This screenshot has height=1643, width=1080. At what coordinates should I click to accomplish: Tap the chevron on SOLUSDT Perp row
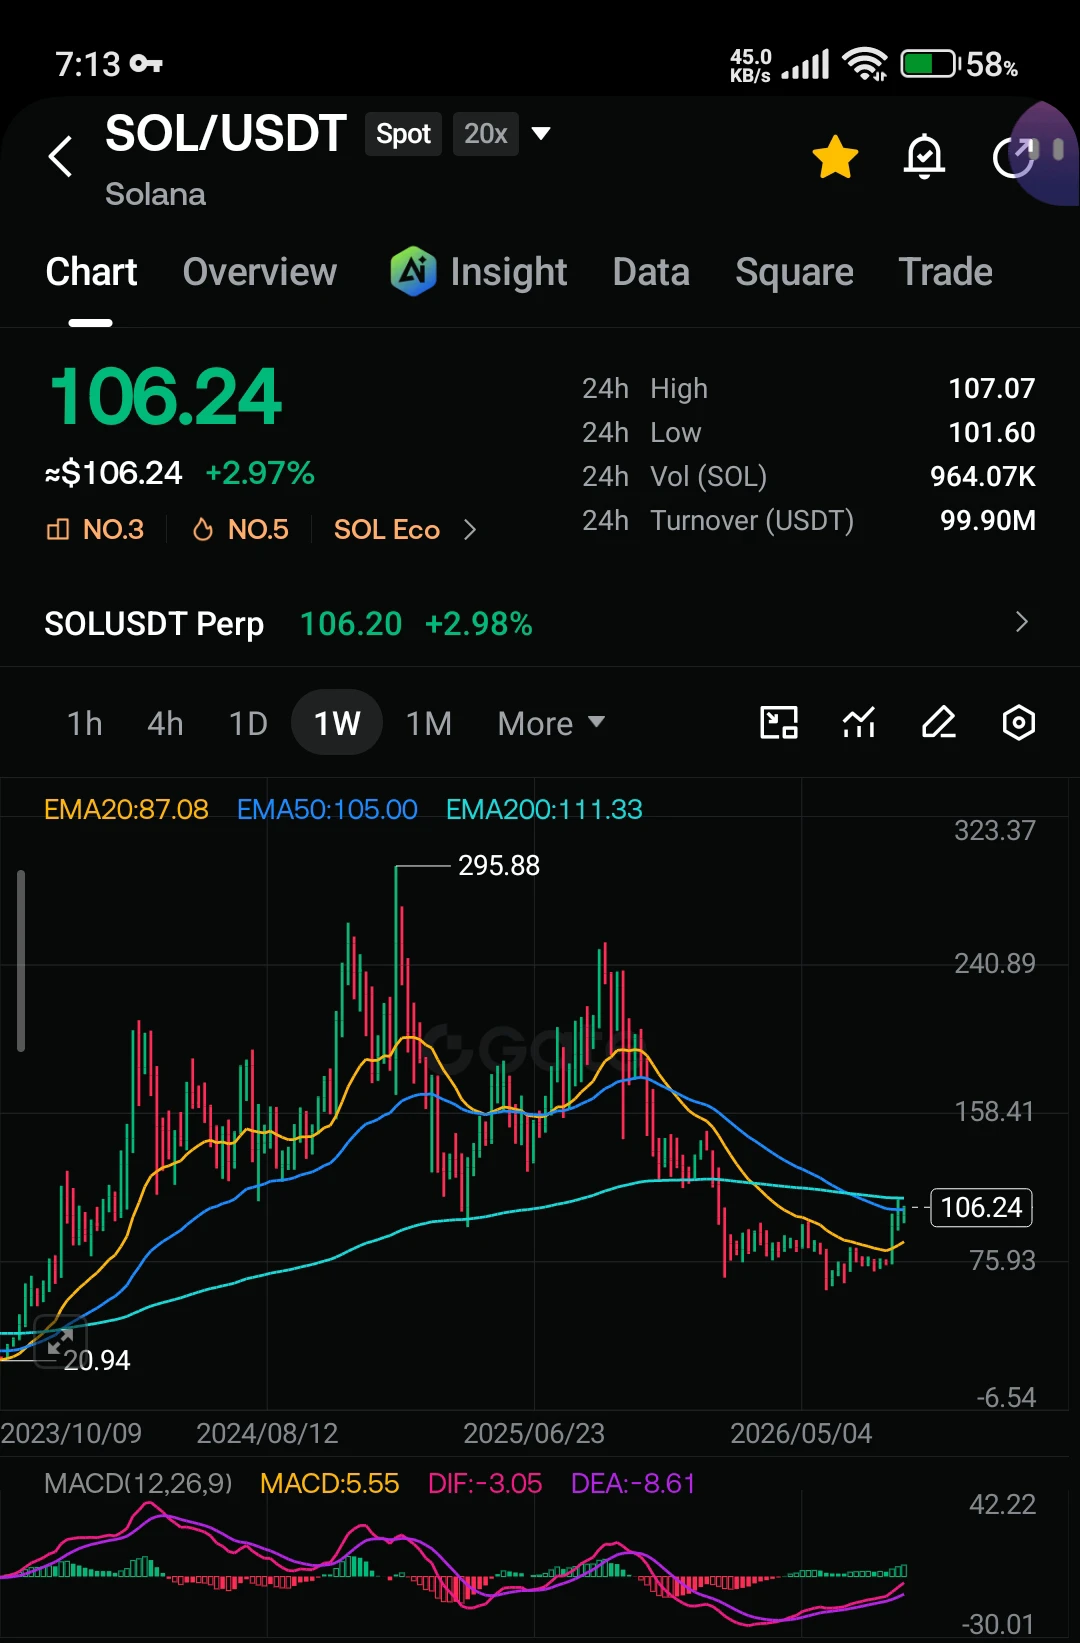coord(1021,622)
